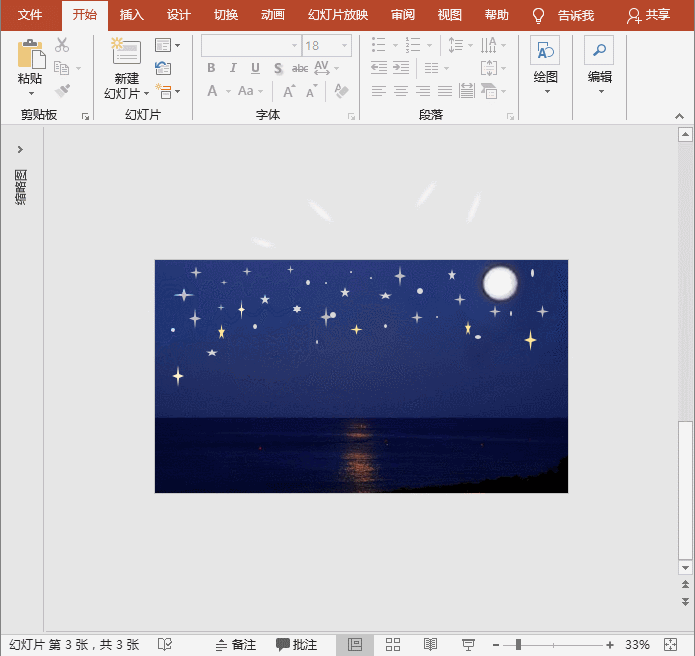Switch to the 设计 (Design) tab

pyautogui.click(x=179, y=15)
